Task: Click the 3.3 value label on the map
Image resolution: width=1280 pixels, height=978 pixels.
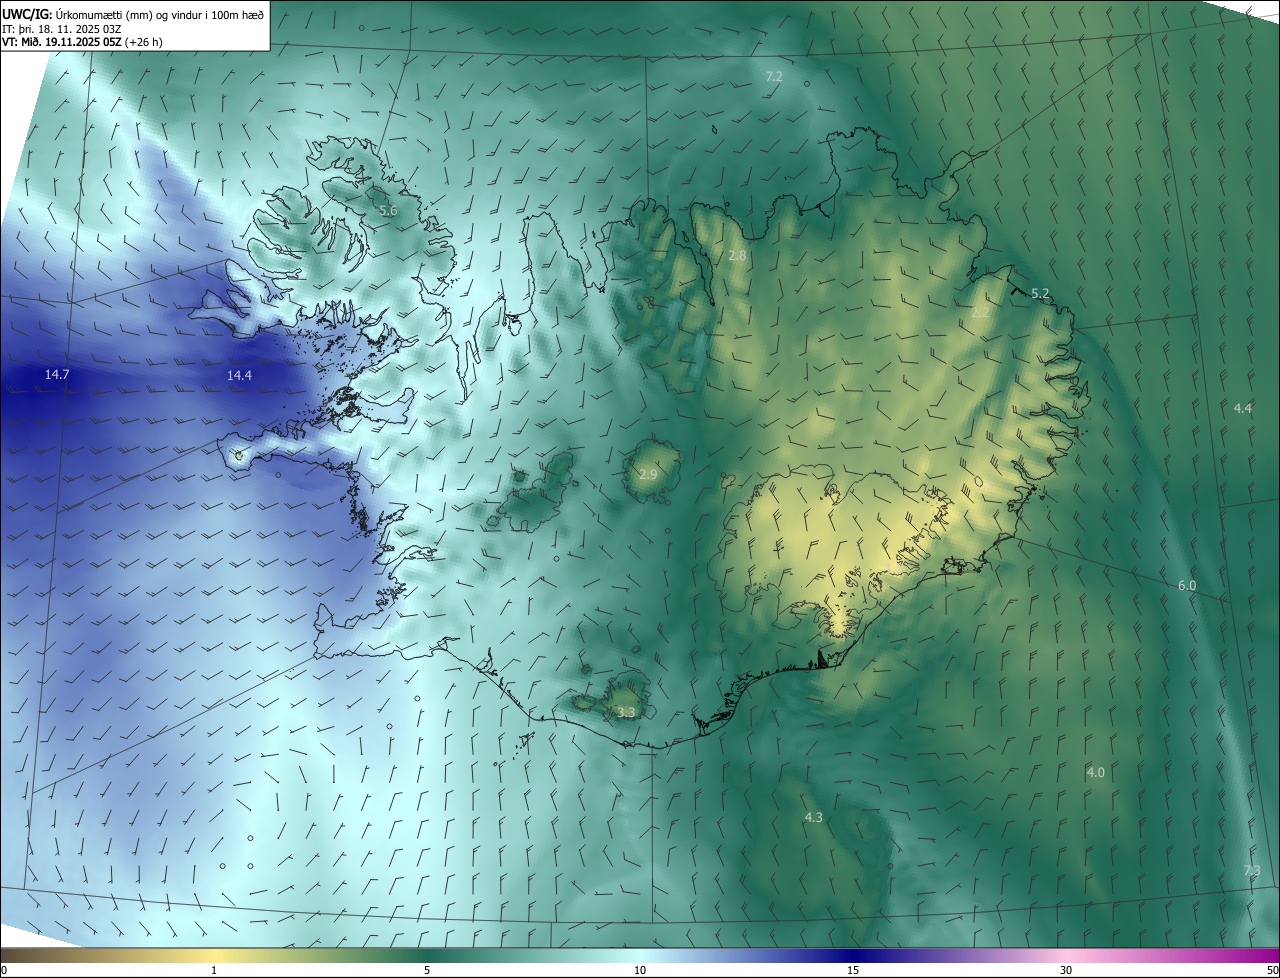Action: coord(626,712)
